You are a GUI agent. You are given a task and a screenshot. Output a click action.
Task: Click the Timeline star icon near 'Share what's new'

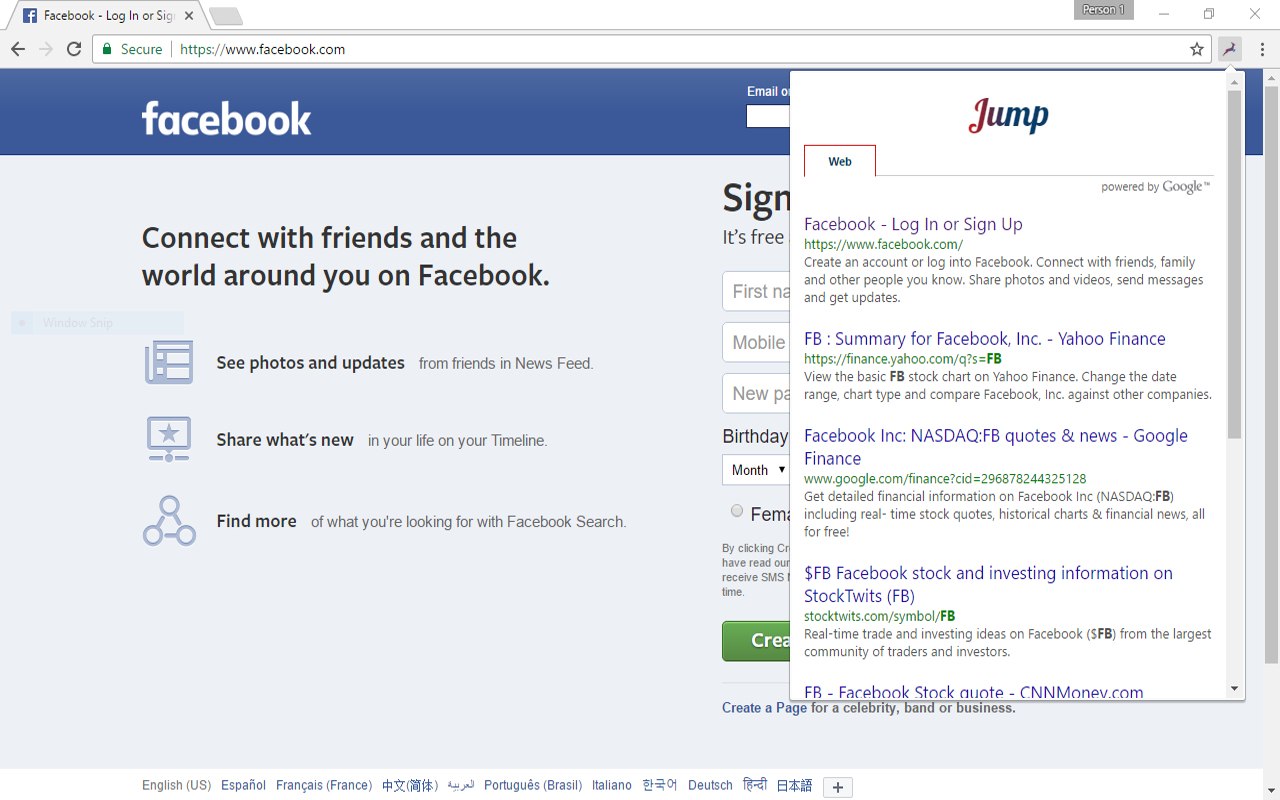pos(168,439)
